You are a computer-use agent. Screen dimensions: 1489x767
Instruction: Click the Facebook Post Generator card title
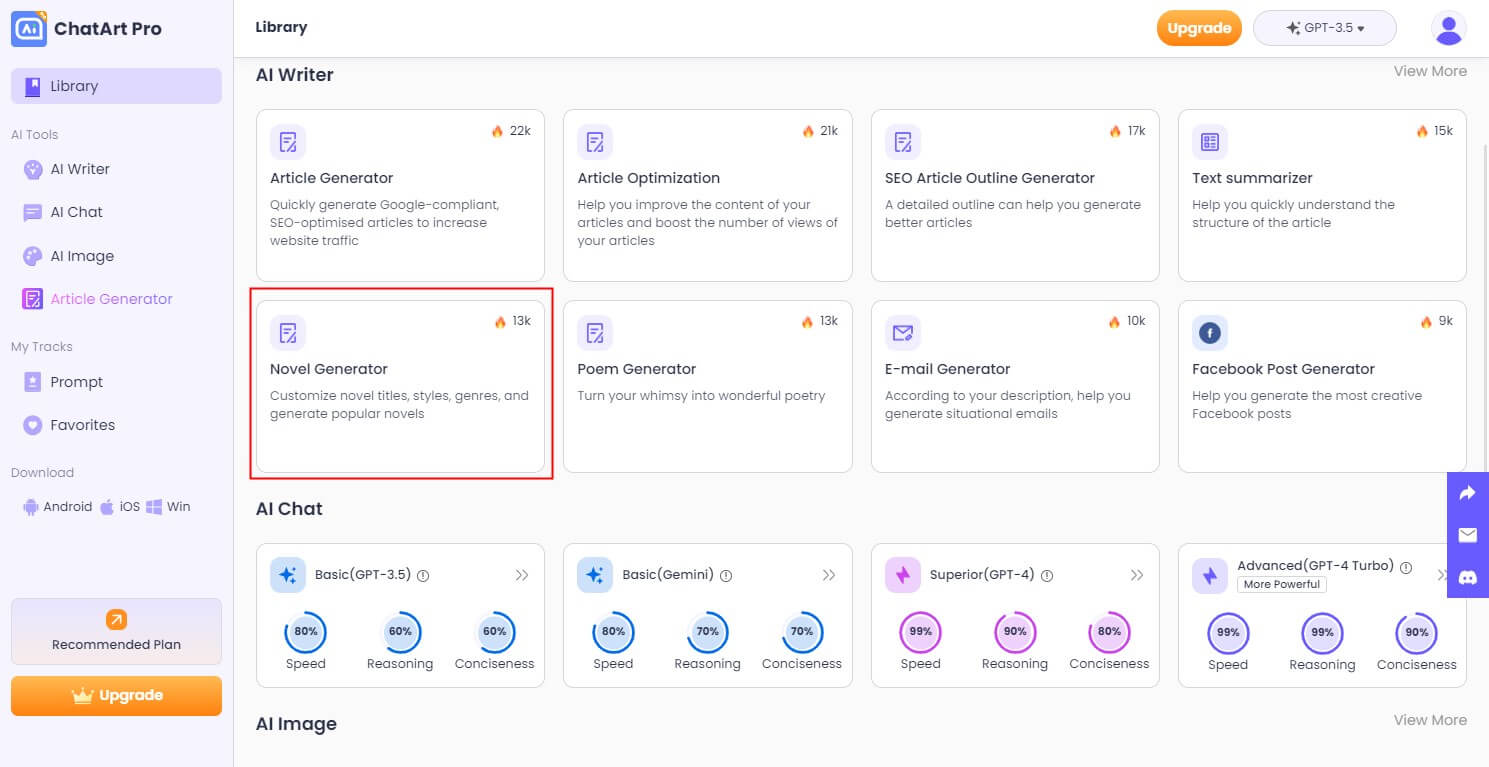1283,369
